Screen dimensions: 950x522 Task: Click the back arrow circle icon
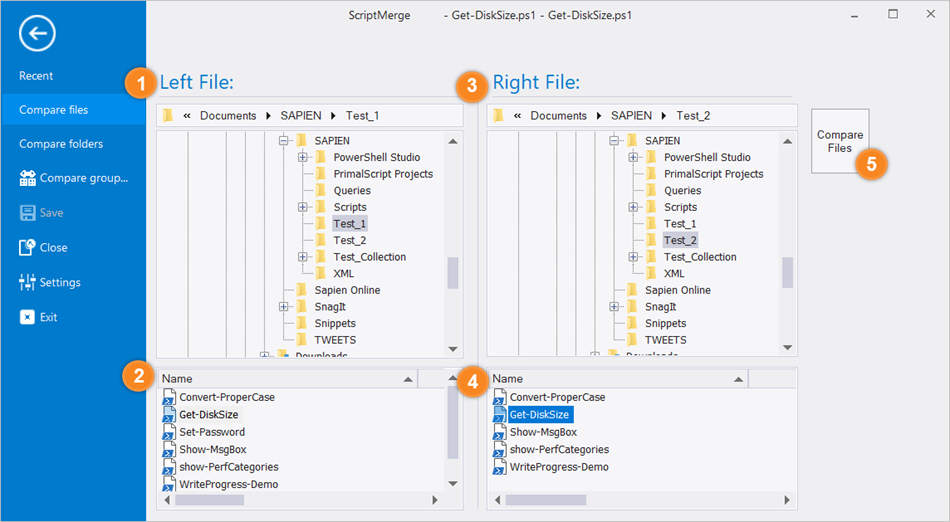pyautogui.click(x=37, y=33)
